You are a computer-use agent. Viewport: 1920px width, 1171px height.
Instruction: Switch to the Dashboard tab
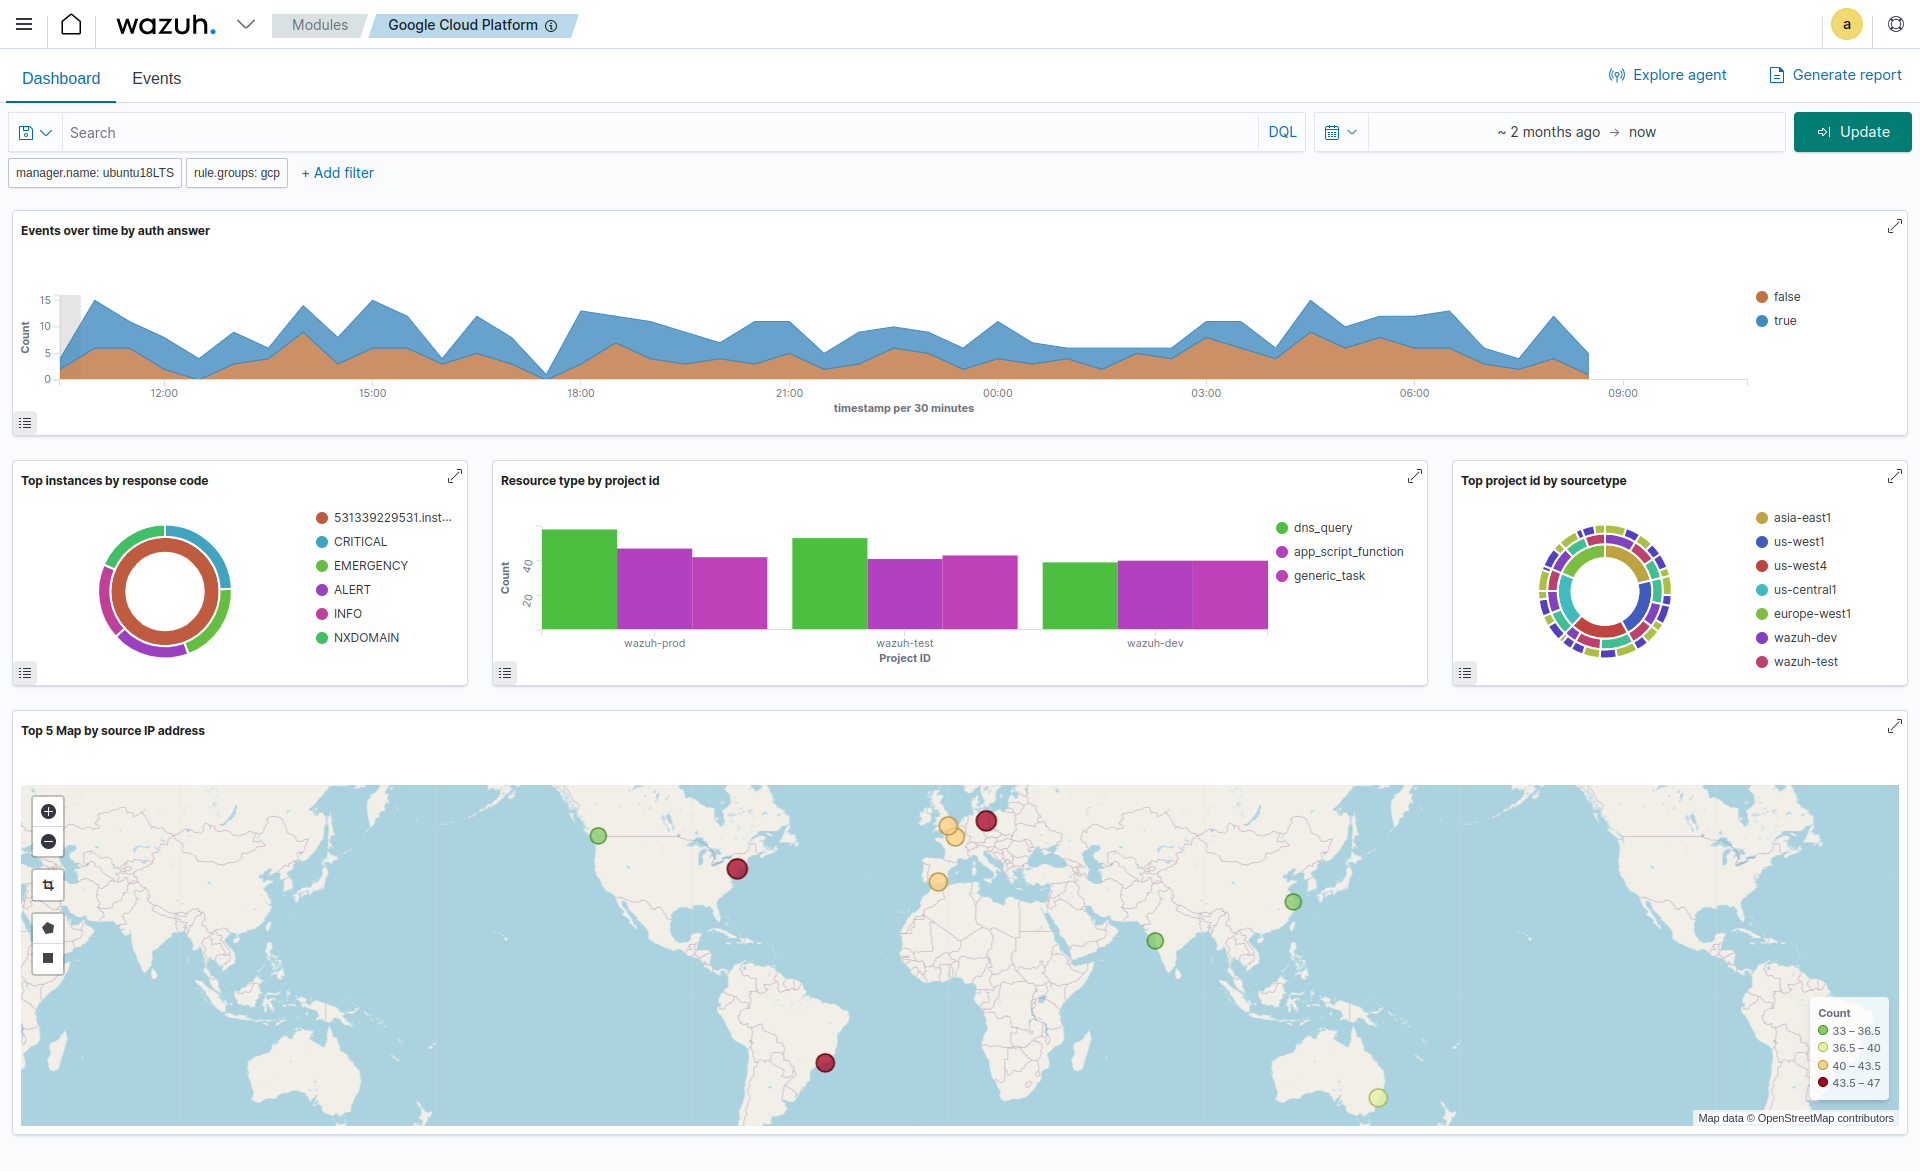point(61,78)
